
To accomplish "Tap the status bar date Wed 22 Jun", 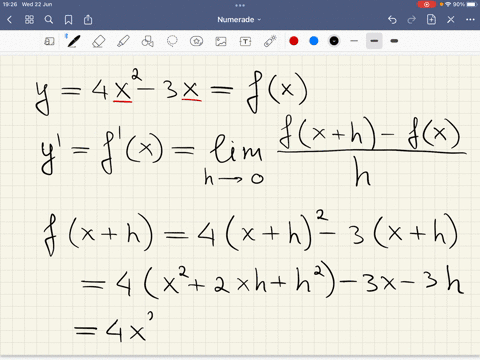I will [37, 4].
